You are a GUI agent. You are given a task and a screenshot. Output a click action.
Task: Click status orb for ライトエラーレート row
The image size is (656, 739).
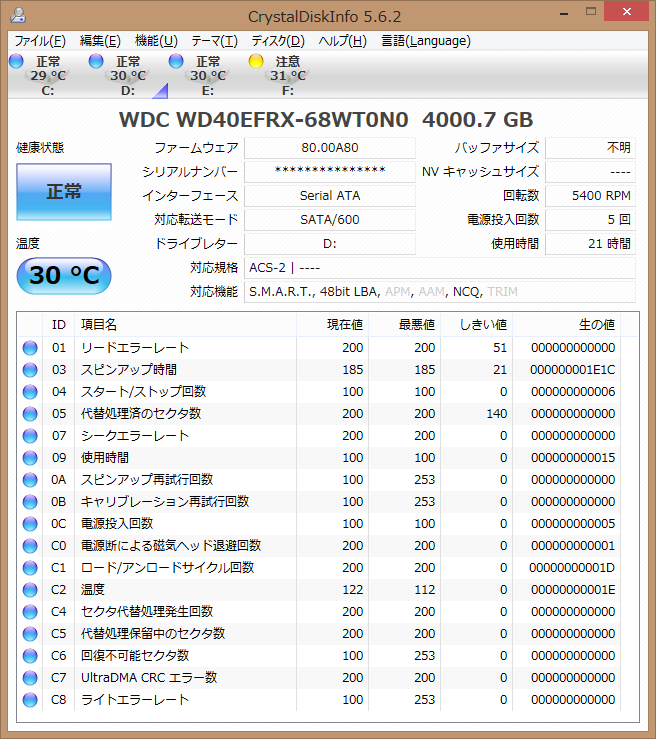[30, 700]
